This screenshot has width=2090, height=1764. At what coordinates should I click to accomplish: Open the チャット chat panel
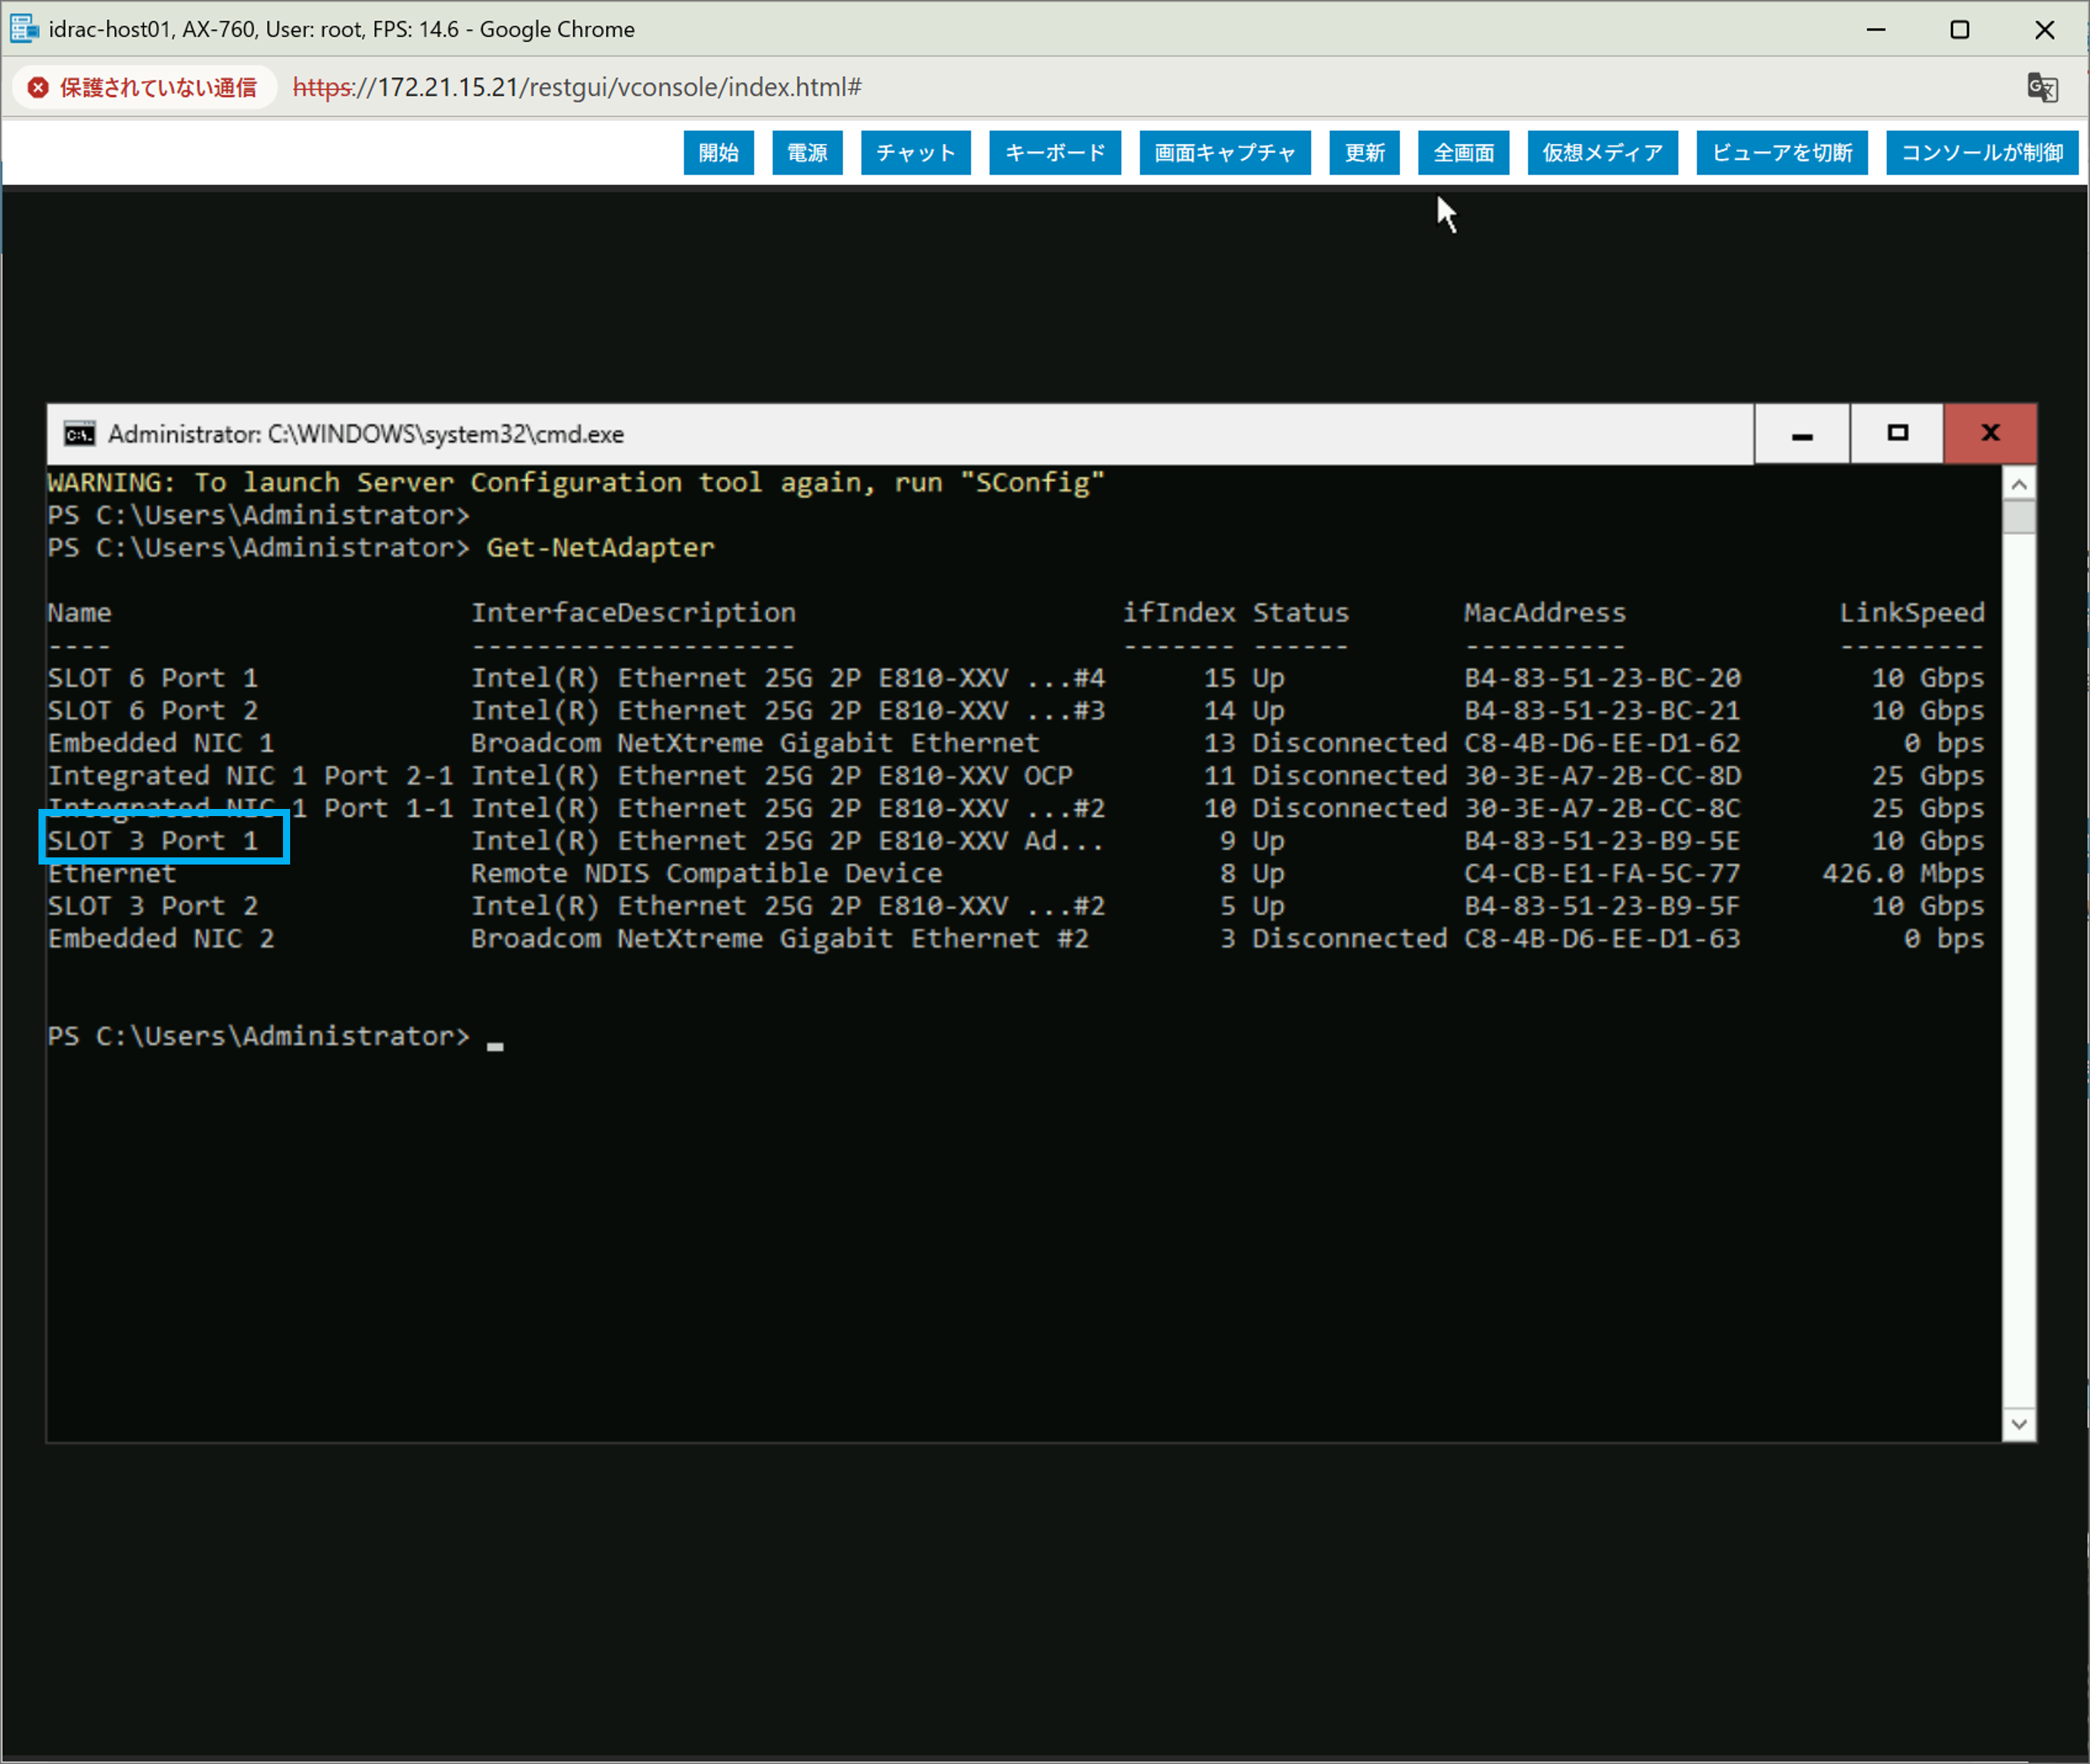[x=915, y=153]
